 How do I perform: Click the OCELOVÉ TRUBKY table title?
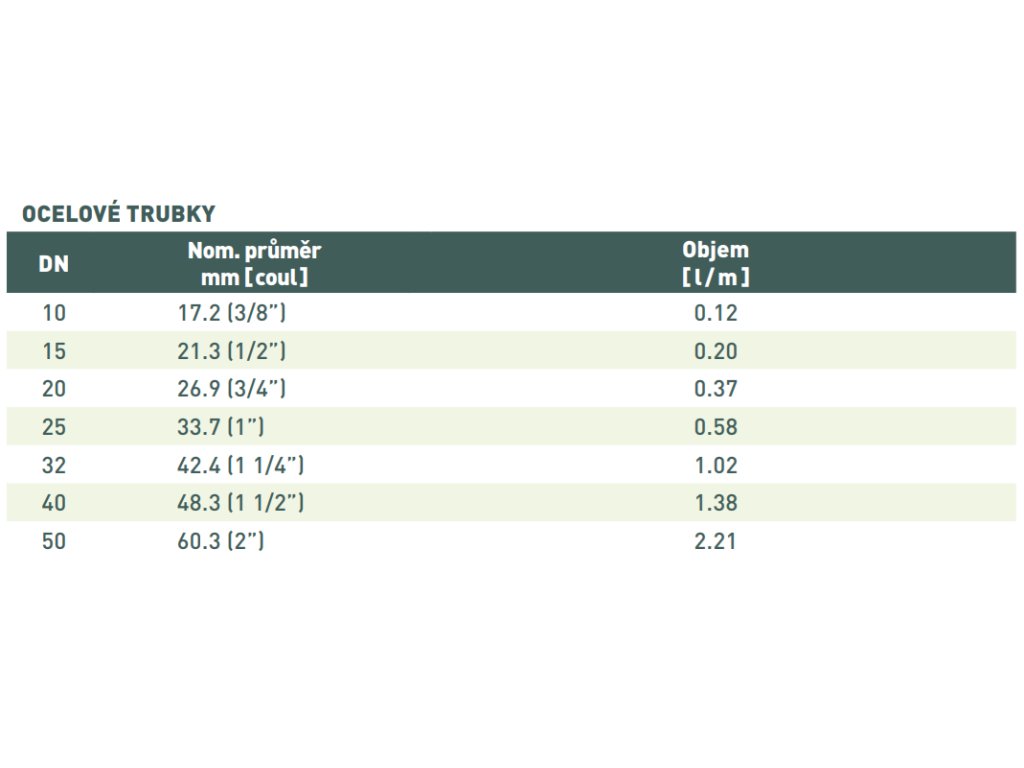(118, 214)
